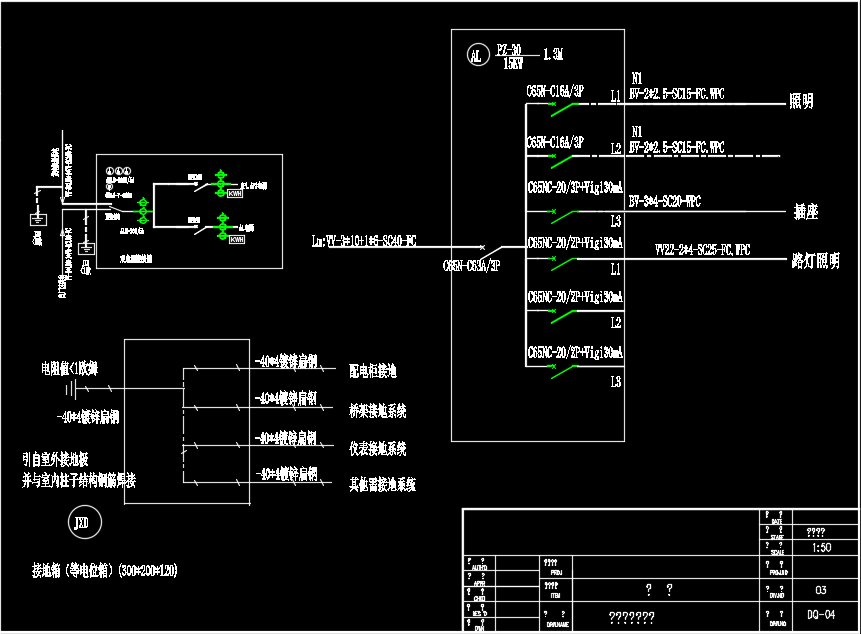The image size is (861, 634).
Task: Click the 引自室外接地极 note
Action: 55,459
